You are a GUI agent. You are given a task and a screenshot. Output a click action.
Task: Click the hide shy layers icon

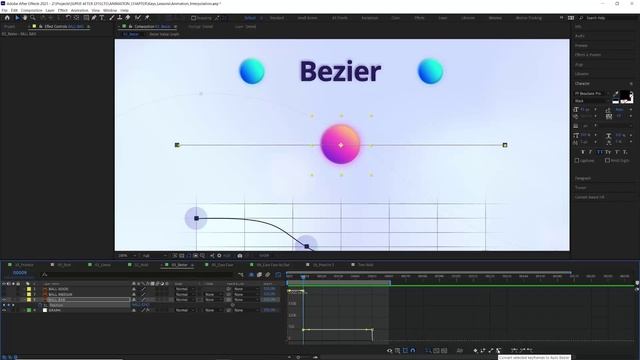pos(251,275)
